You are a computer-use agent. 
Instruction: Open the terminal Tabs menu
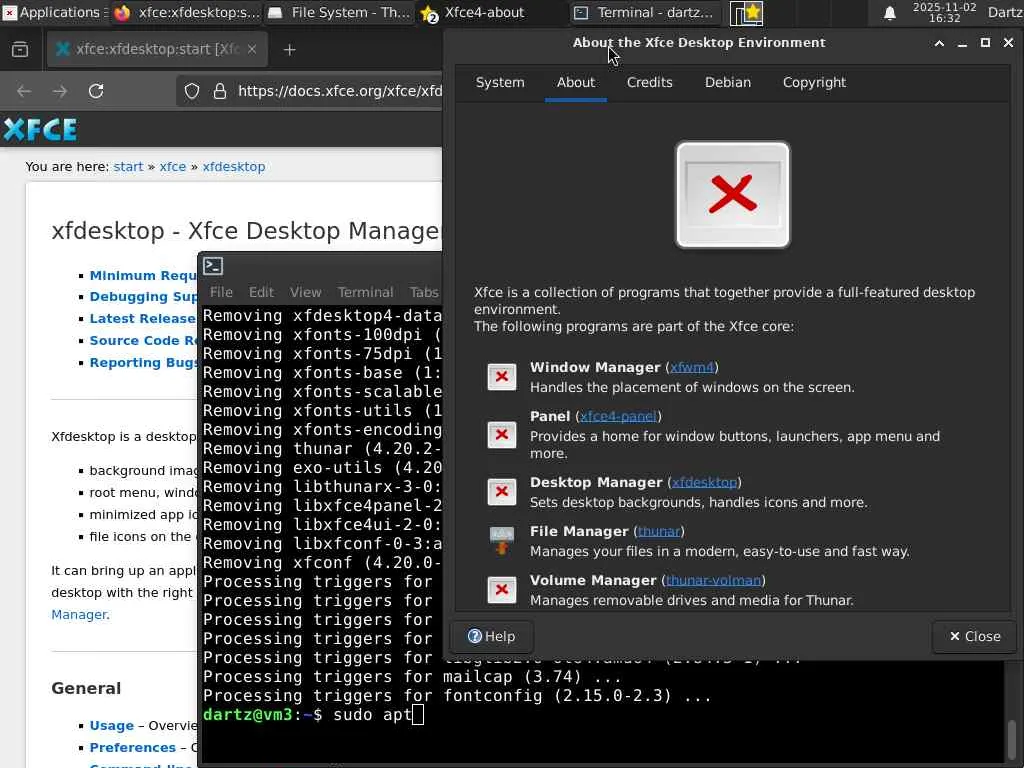tap(424, 293)
